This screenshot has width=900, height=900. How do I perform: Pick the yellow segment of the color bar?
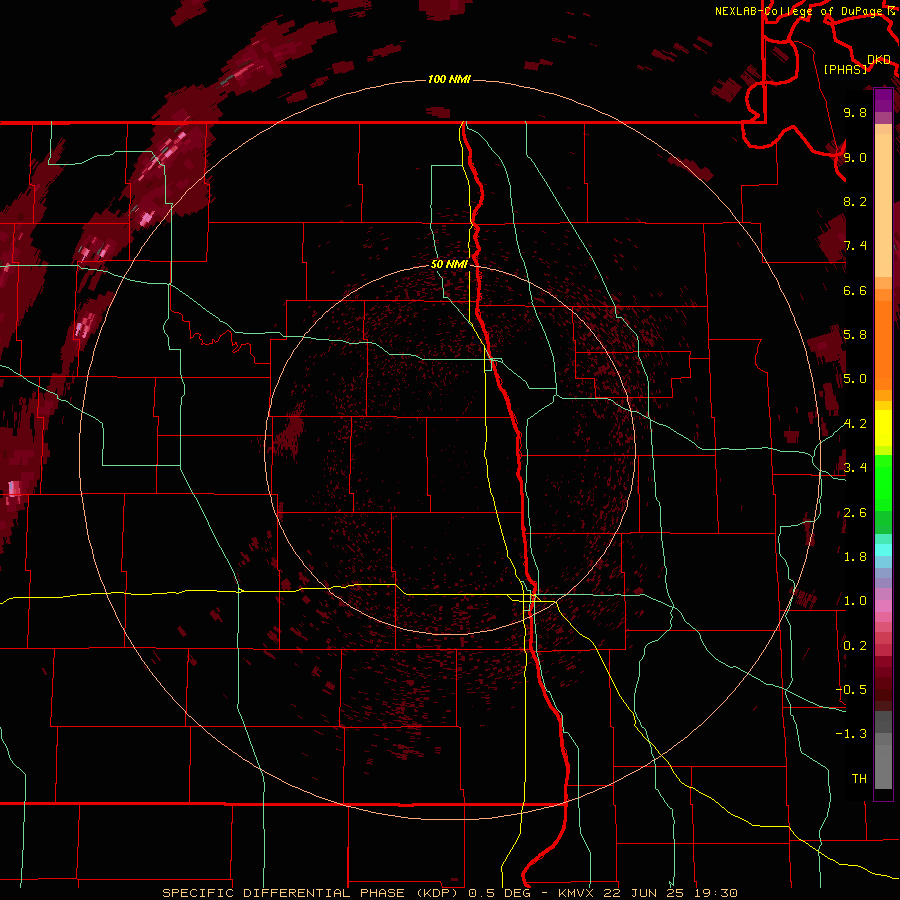click(x=883, y=428)
